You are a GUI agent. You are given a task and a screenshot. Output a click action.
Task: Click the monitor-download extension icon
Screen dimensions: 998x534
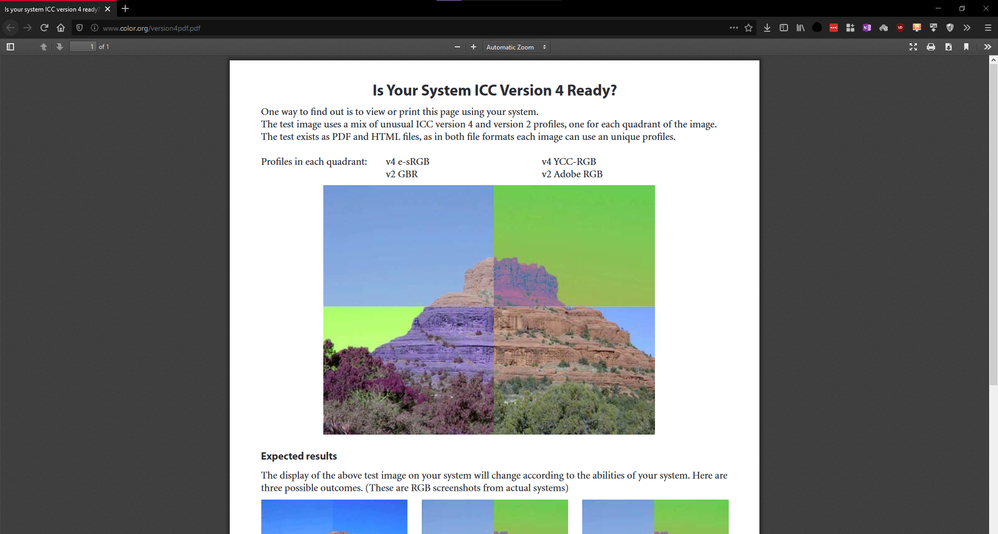click(933, 28)
